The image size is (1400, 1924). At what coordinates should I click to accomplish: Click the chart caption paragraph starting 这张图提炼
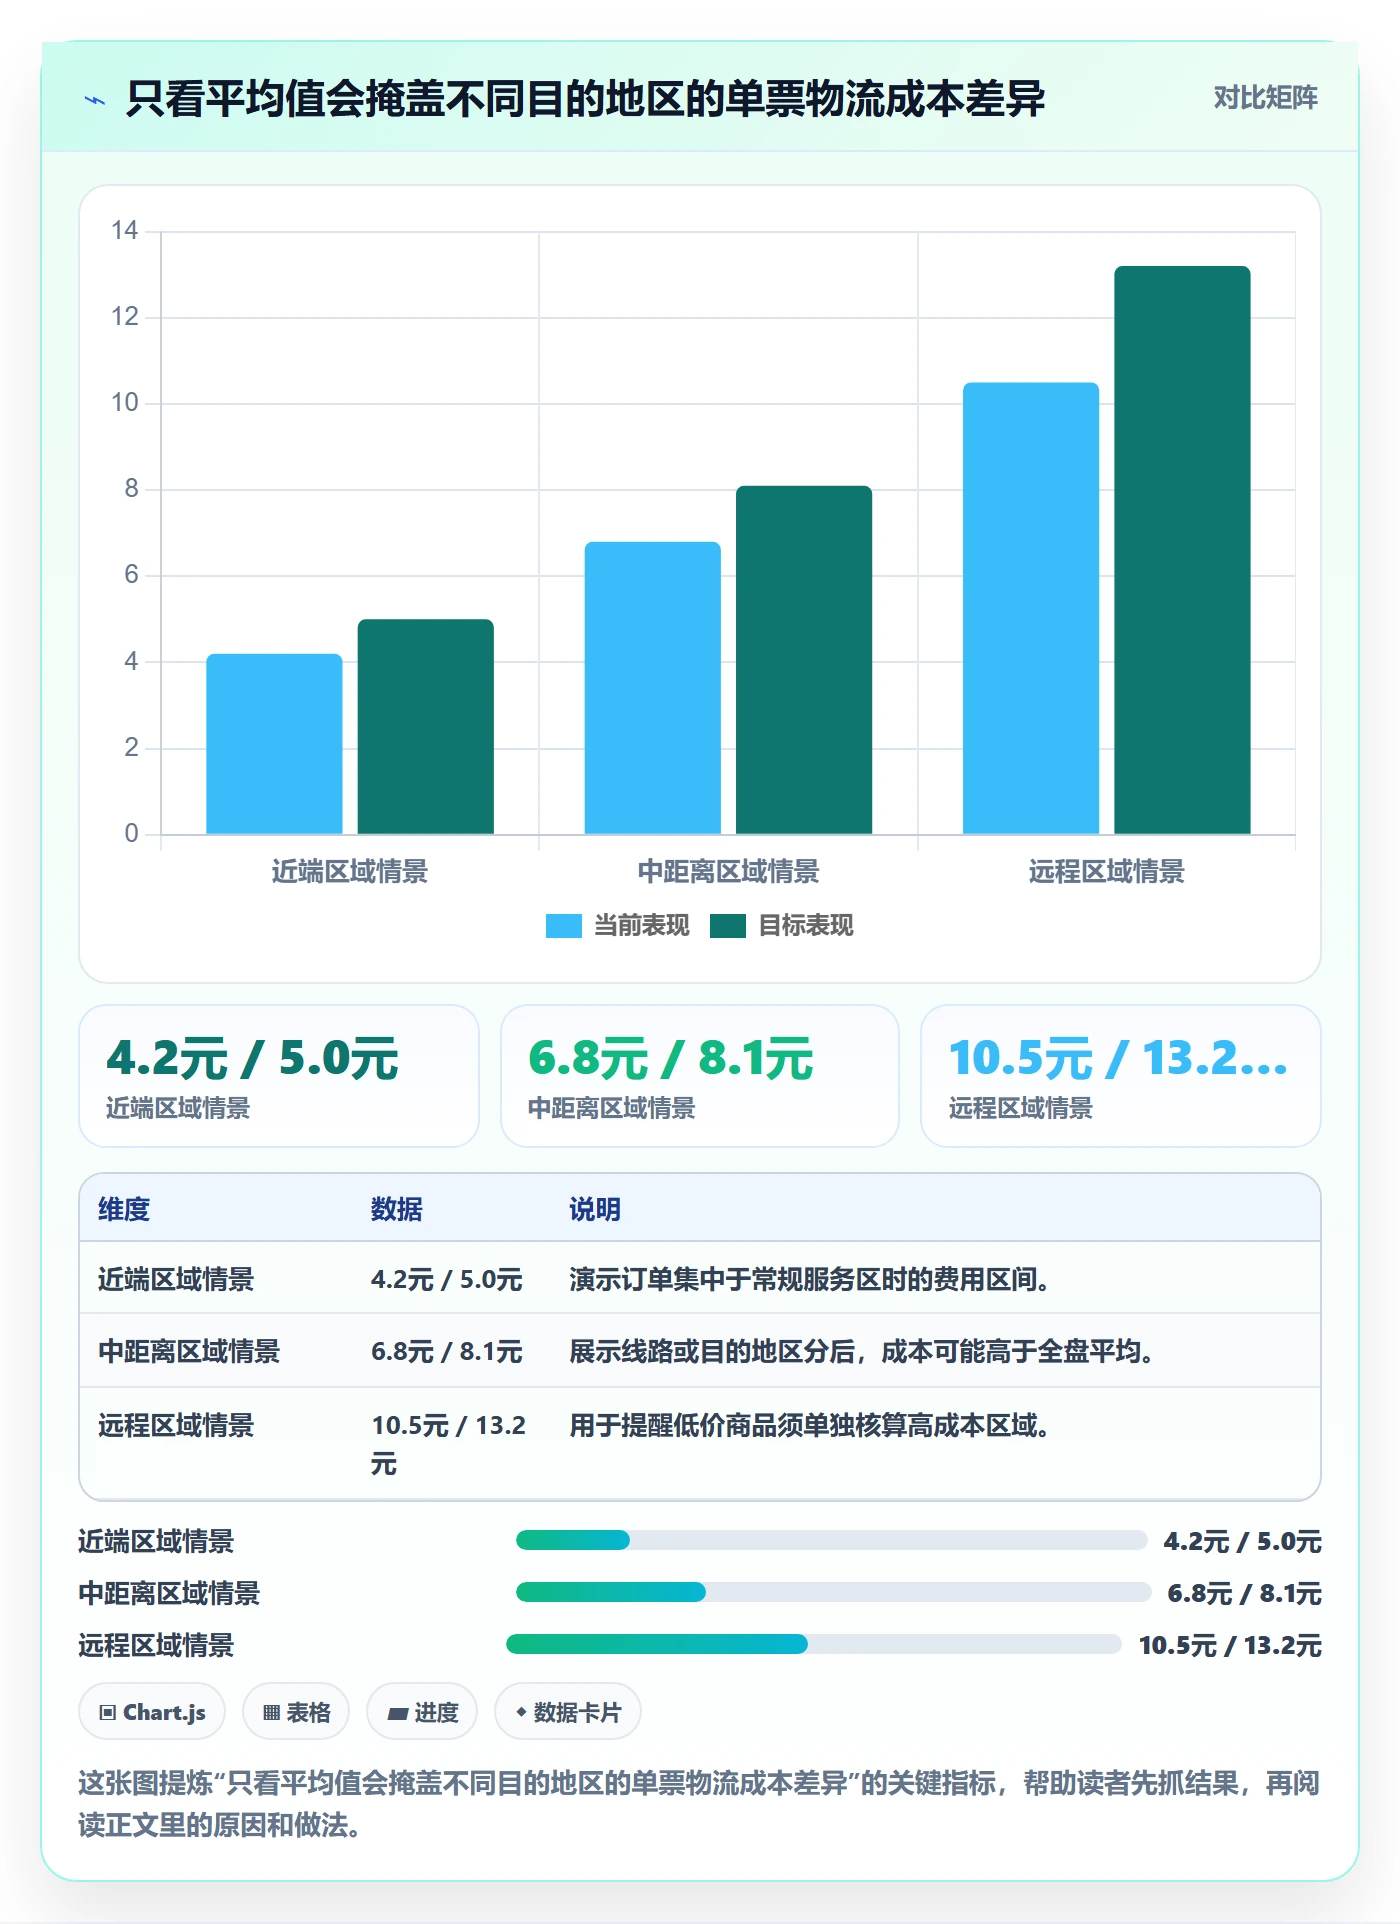(699, 1804)
